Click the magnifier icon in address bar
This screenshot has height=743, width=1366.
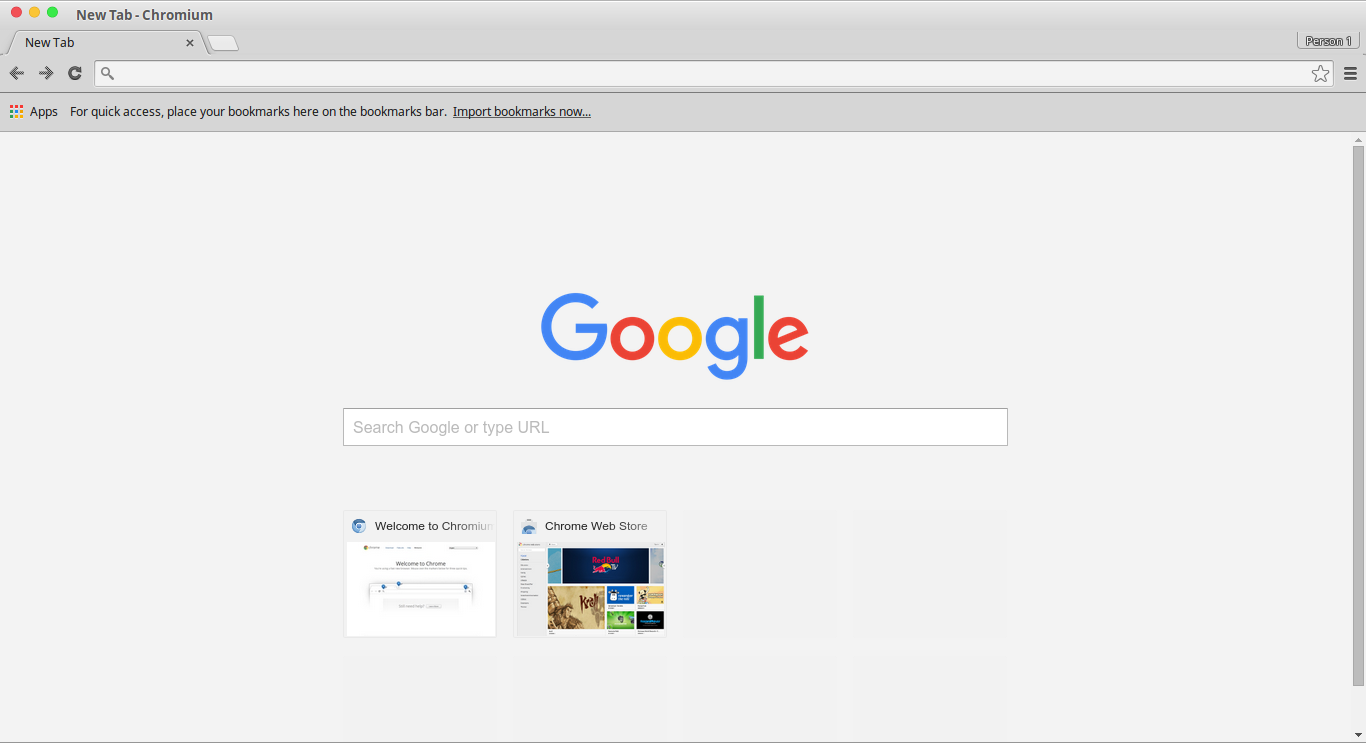(x=108, y=73)
